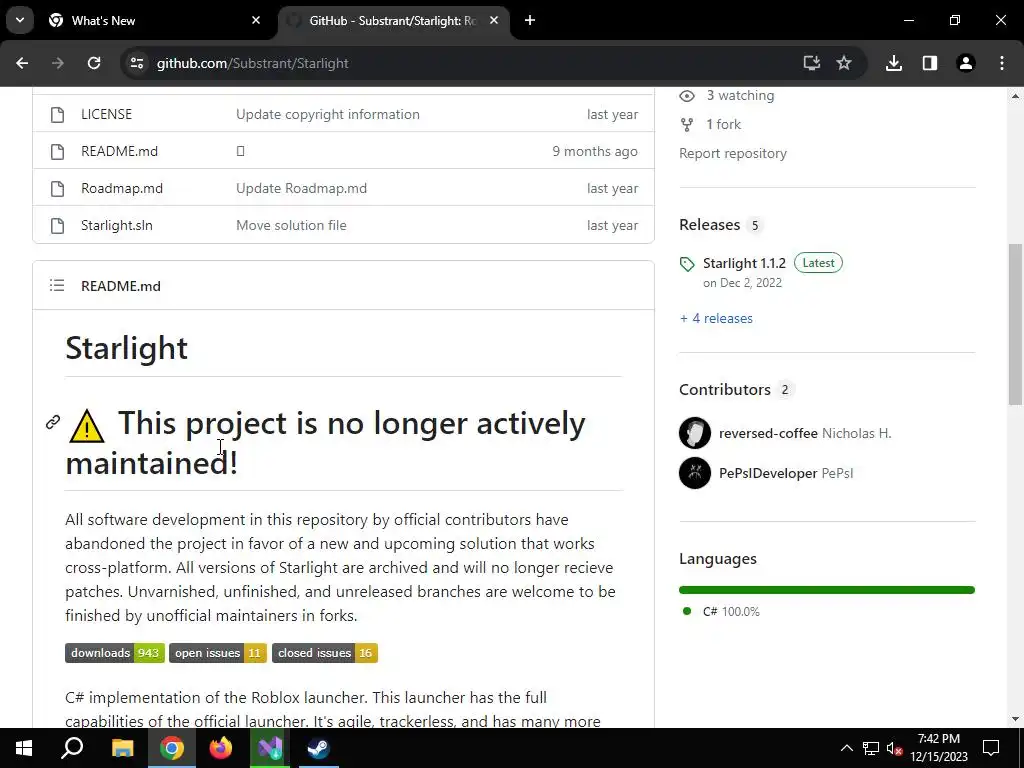Screen dimensions: 1024x768
Task: Open PePsIDeveloper profile name link
Action: click(768, 473)
